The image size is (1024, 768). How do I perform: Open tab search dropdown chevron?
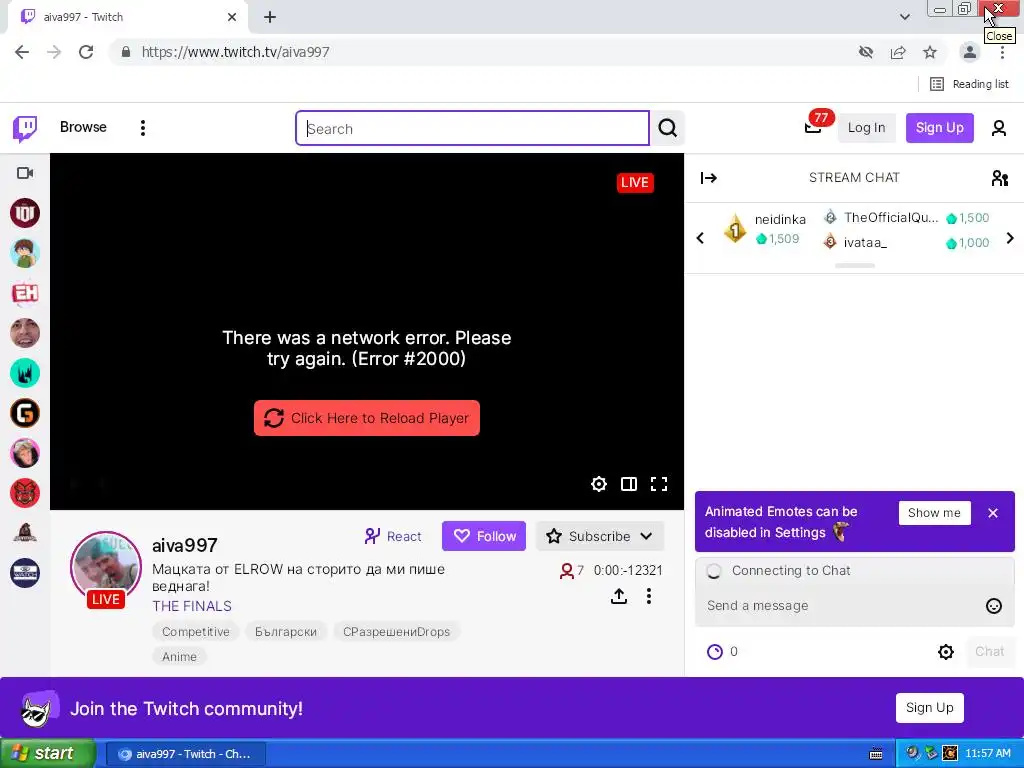pos(904,17)
